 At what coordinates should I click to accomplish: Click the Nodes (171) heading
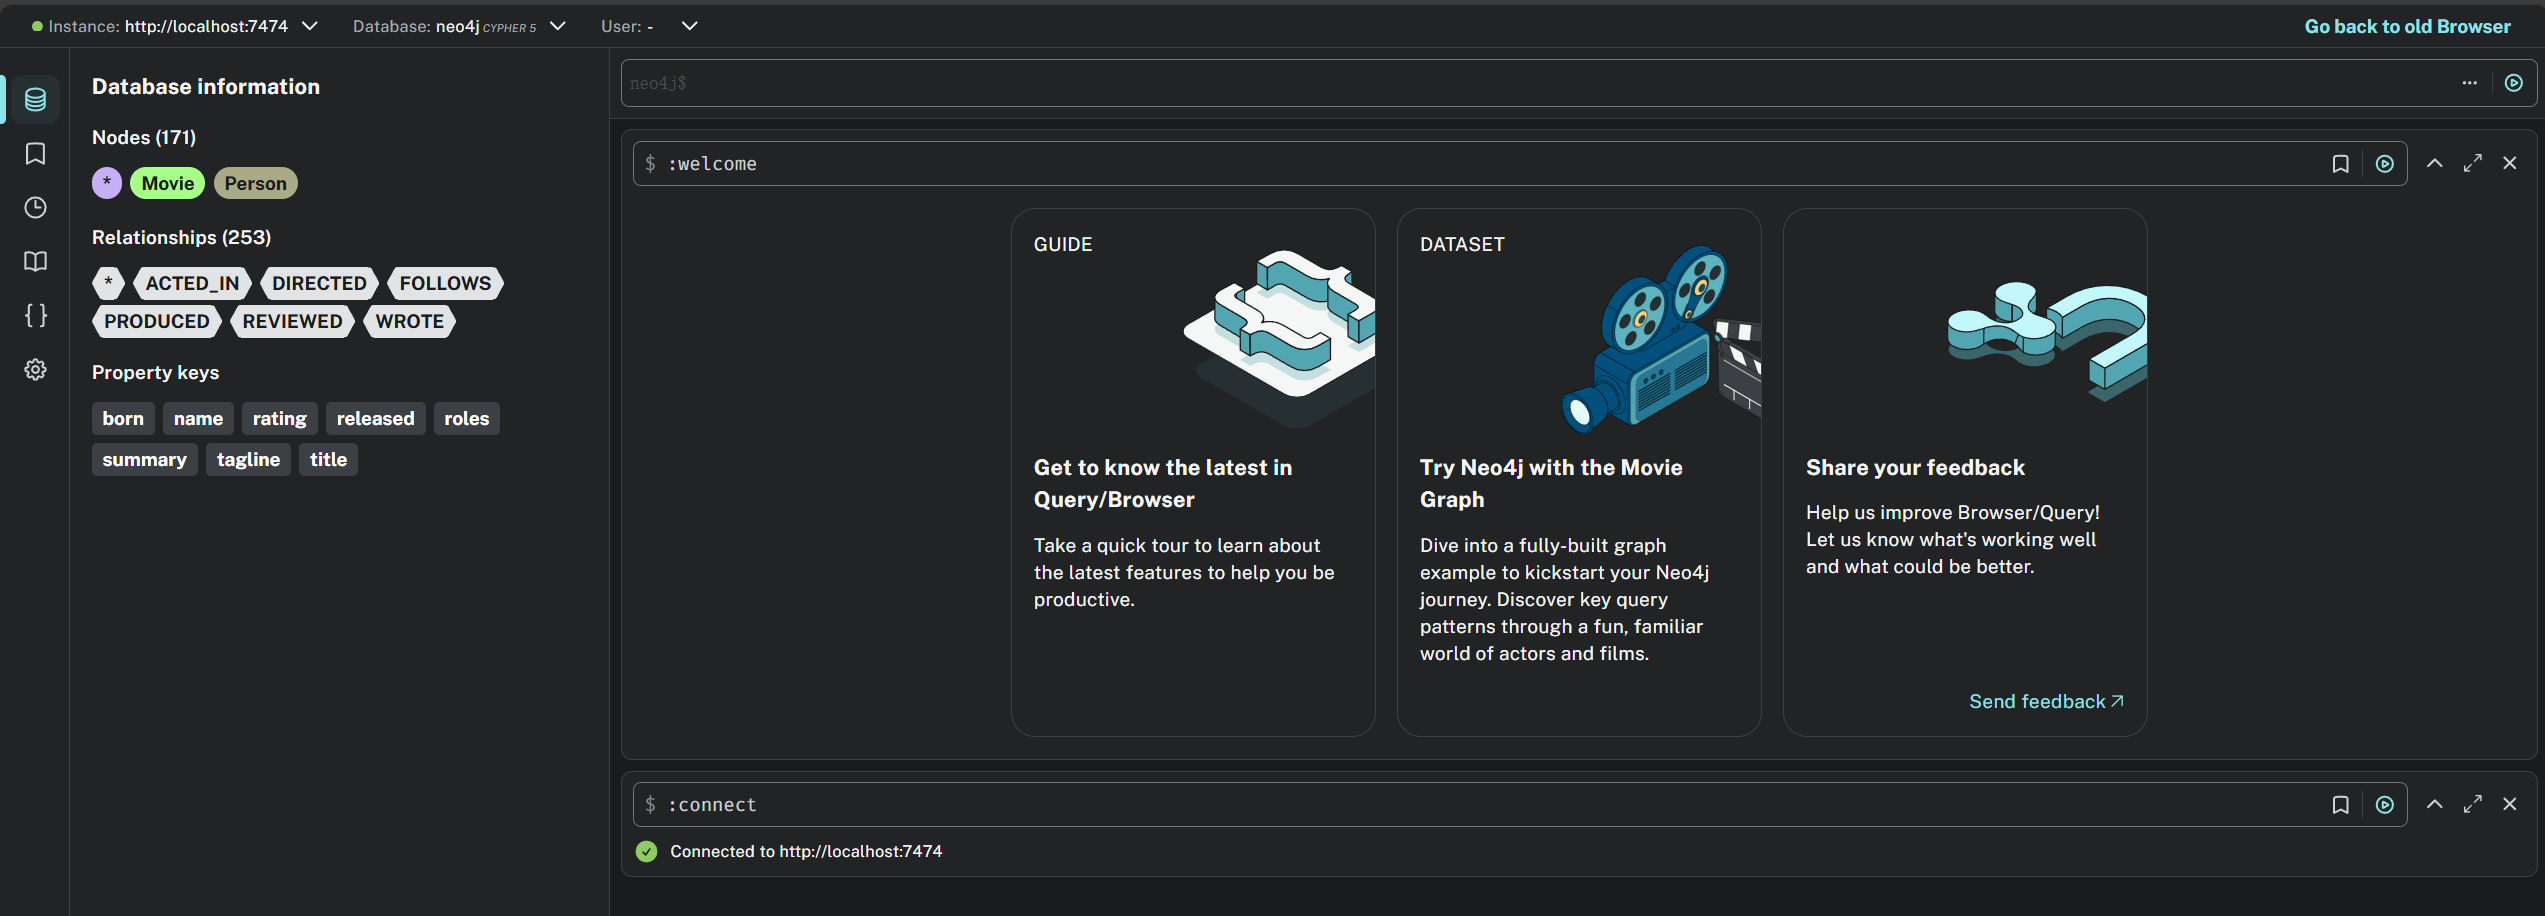[144, 137]
